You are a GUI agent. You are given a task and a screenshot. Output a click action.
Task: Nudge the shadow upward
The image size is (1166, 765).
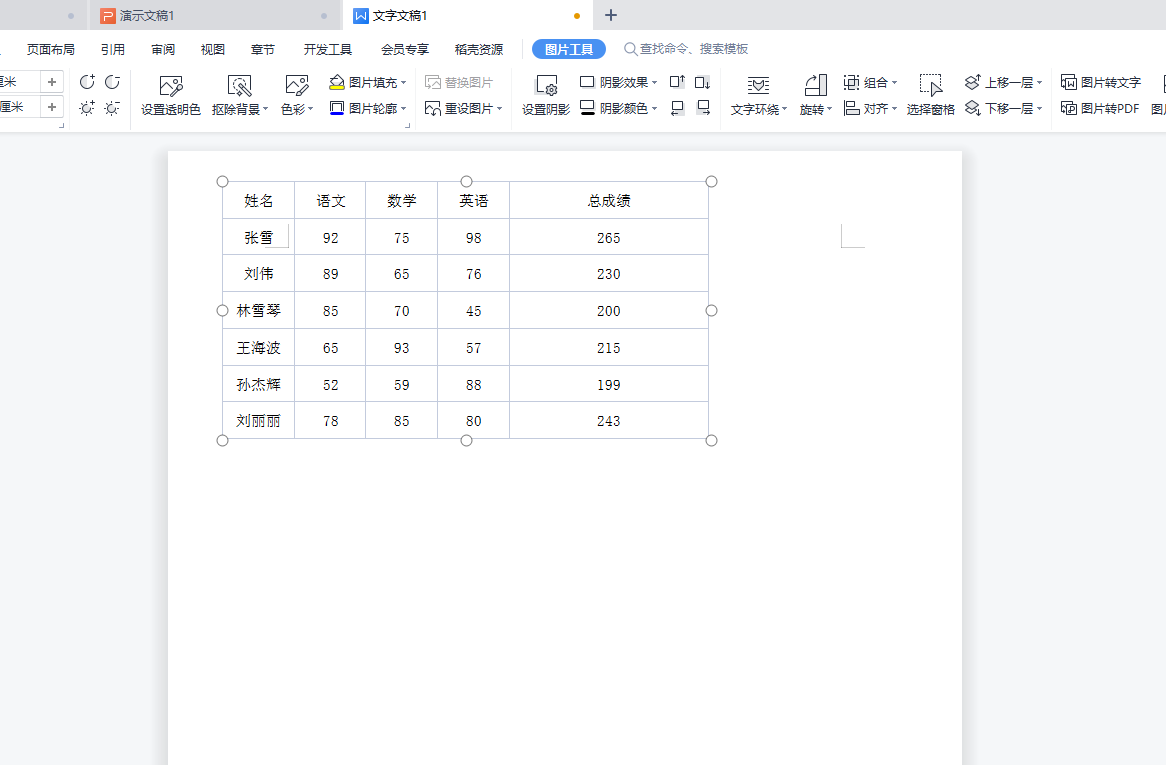pyautogui.click(x=677, y=82)
